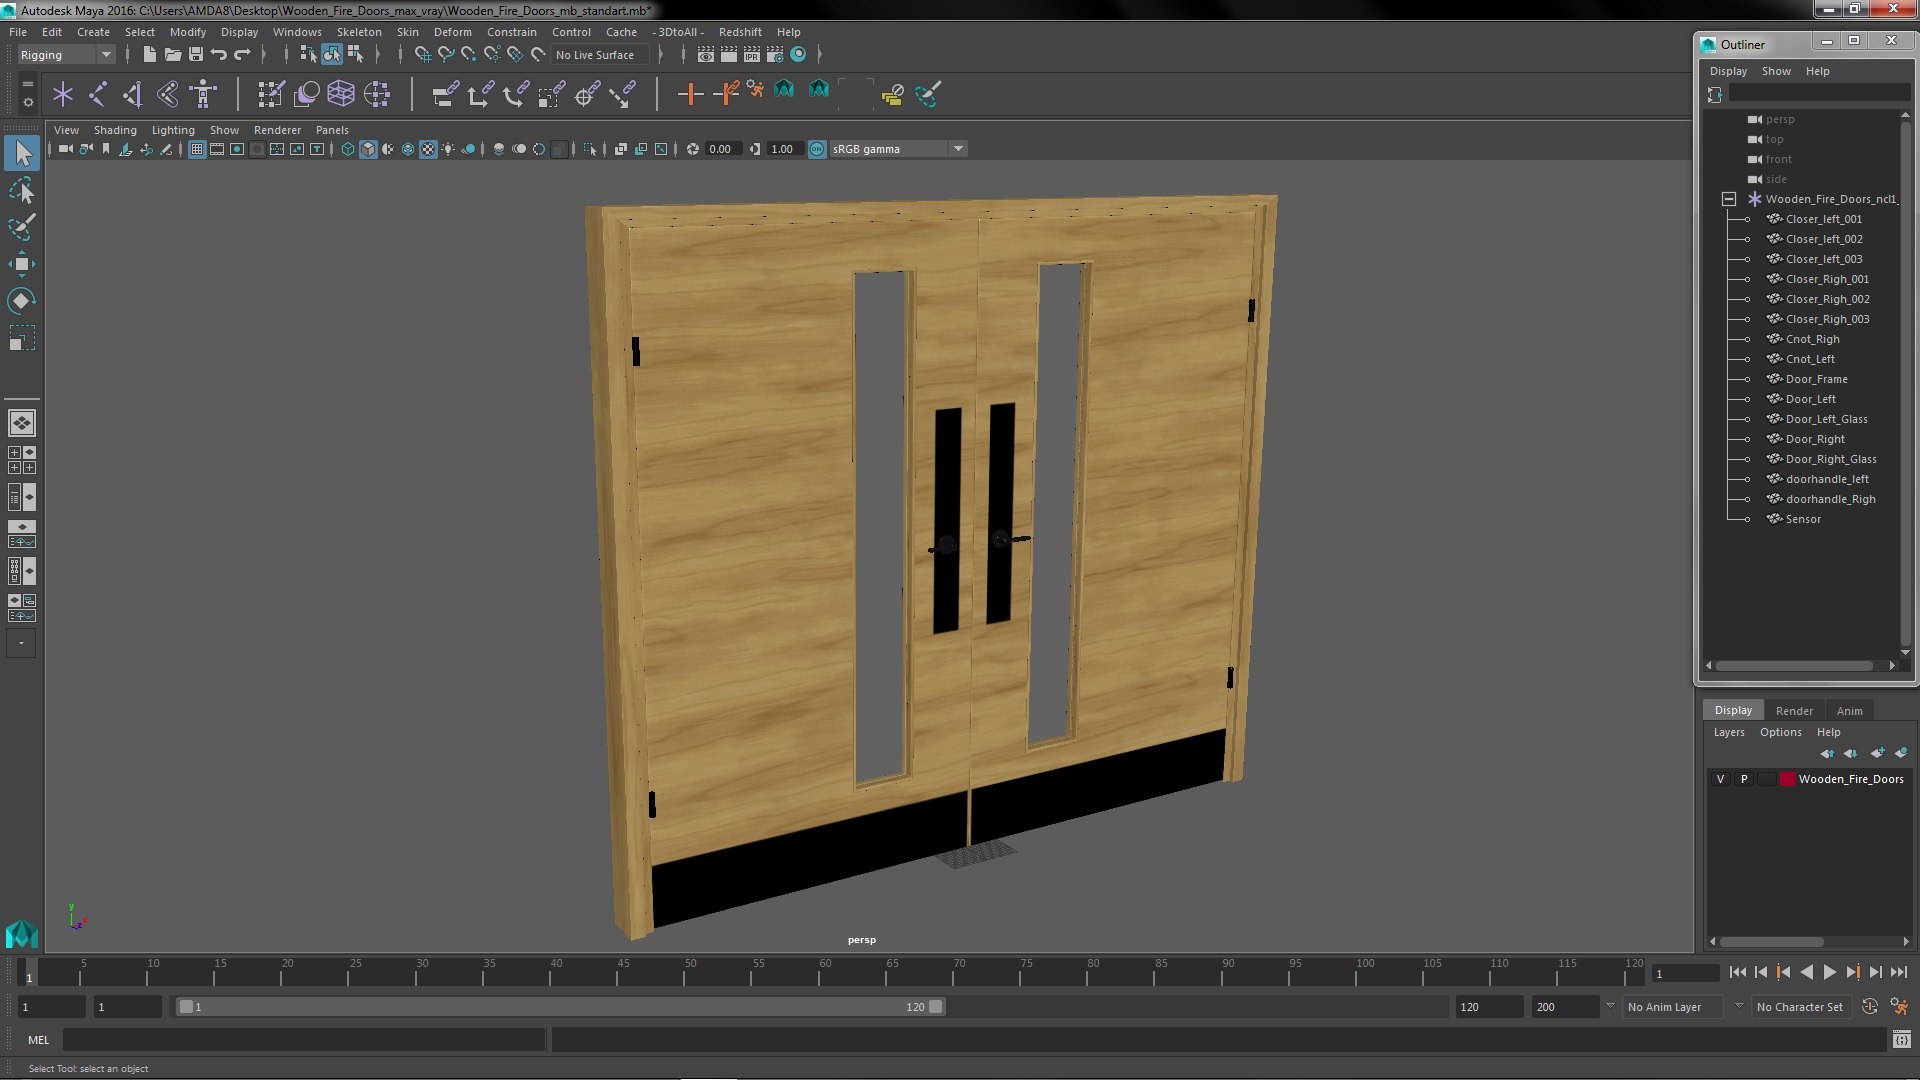Activate the Move tool in the toolbox
1920x1080 pixels.
tap(21, 264)
